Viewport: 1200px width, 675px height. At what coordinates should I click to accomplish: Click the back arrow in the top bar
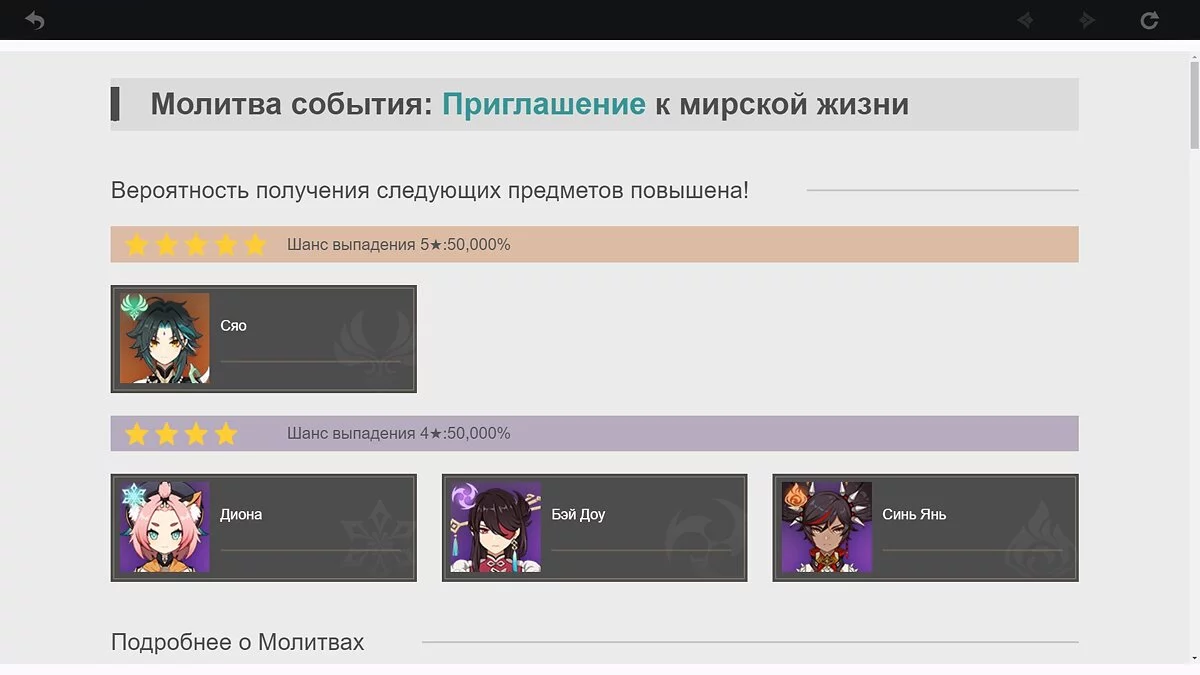coord(34,19)
